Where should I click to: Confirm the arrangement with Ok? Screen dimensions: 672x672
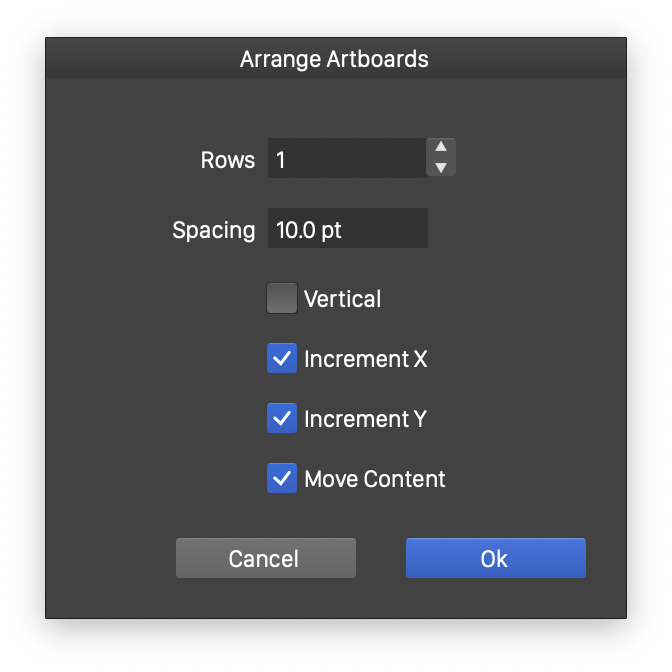[x=495, y=559]
